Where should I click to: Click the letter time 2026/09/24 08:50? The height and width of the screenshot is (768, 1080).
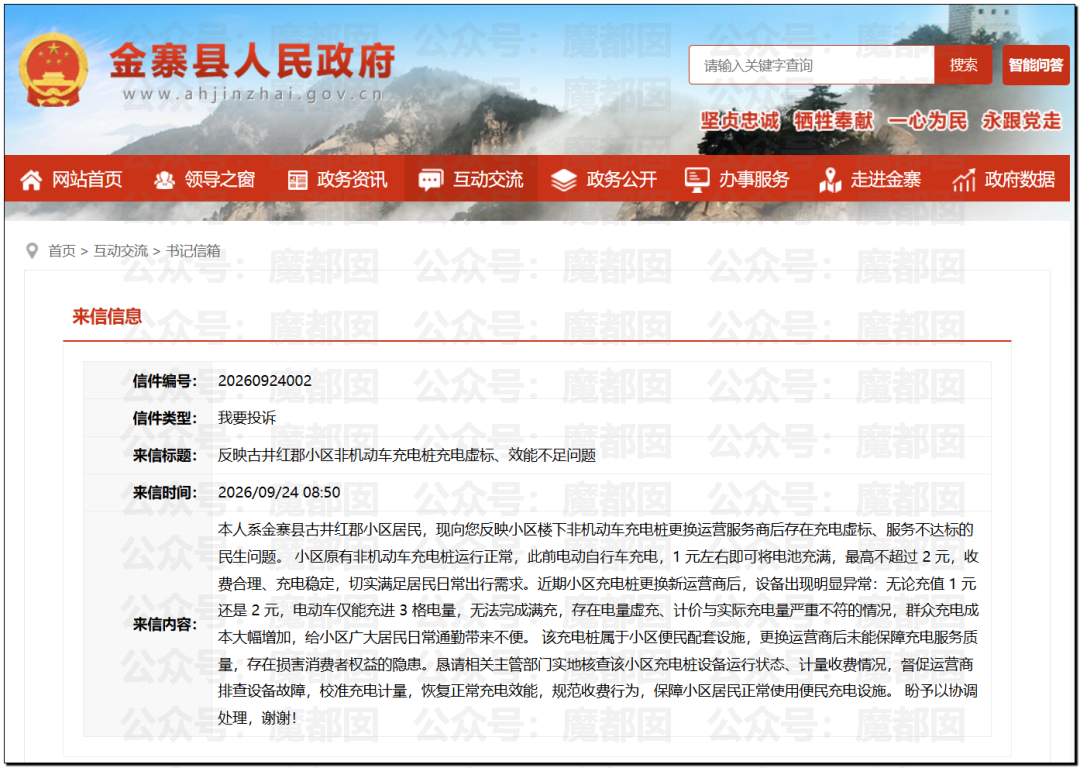279,492
